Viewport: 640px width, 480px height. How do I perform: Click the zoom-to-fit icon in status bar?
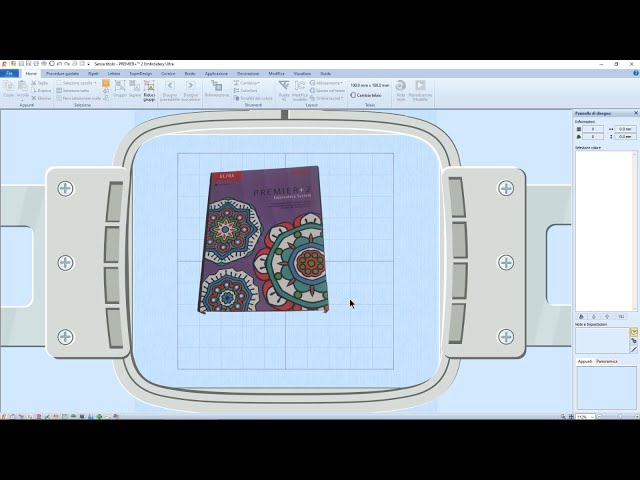571,416
